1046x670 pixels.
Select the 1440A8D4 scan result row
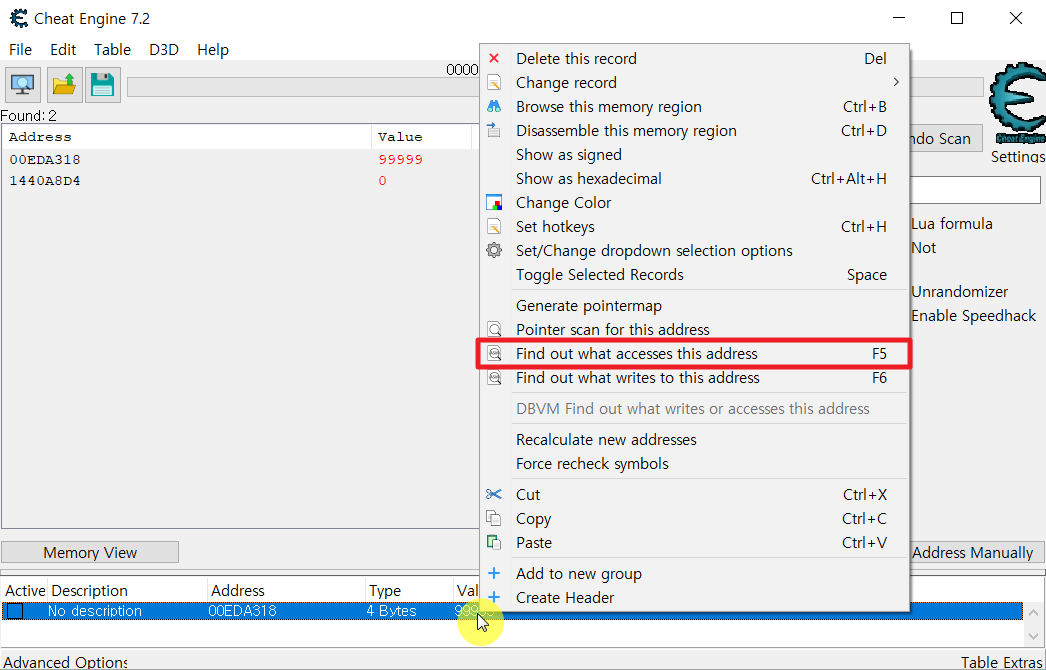240,181
